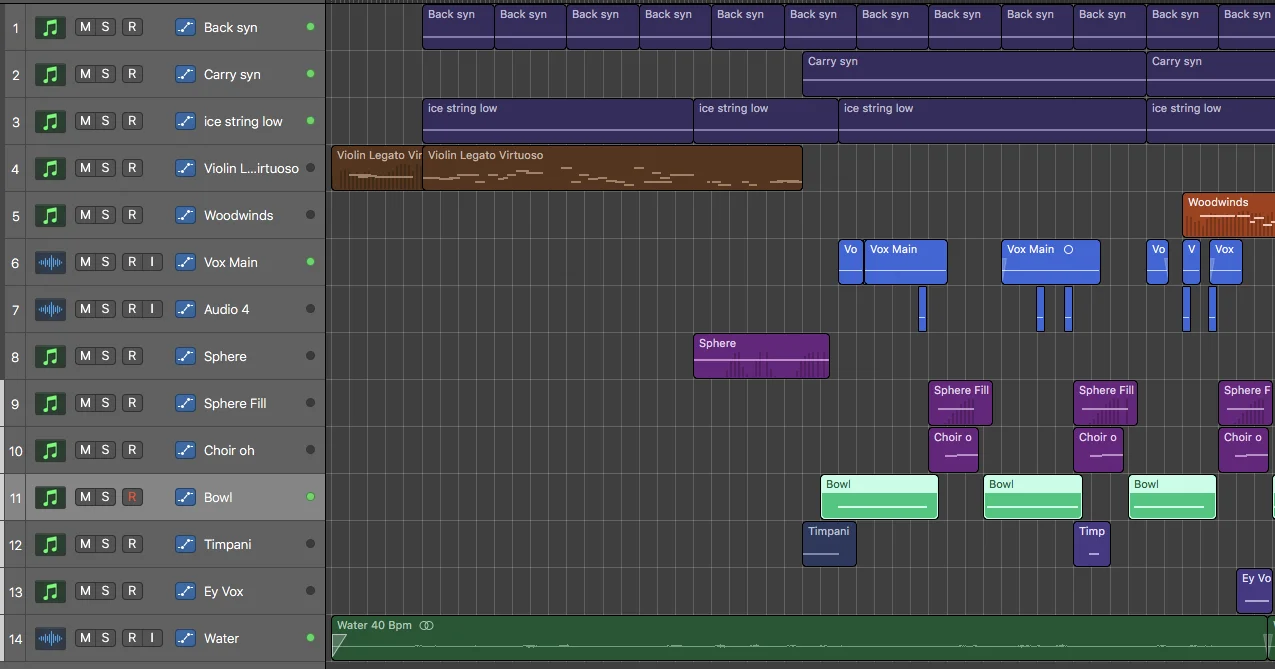This screenshot has height=669, width=1275.
Task: Click the Violin Legato track instrument icon
Action: (50, 168)
